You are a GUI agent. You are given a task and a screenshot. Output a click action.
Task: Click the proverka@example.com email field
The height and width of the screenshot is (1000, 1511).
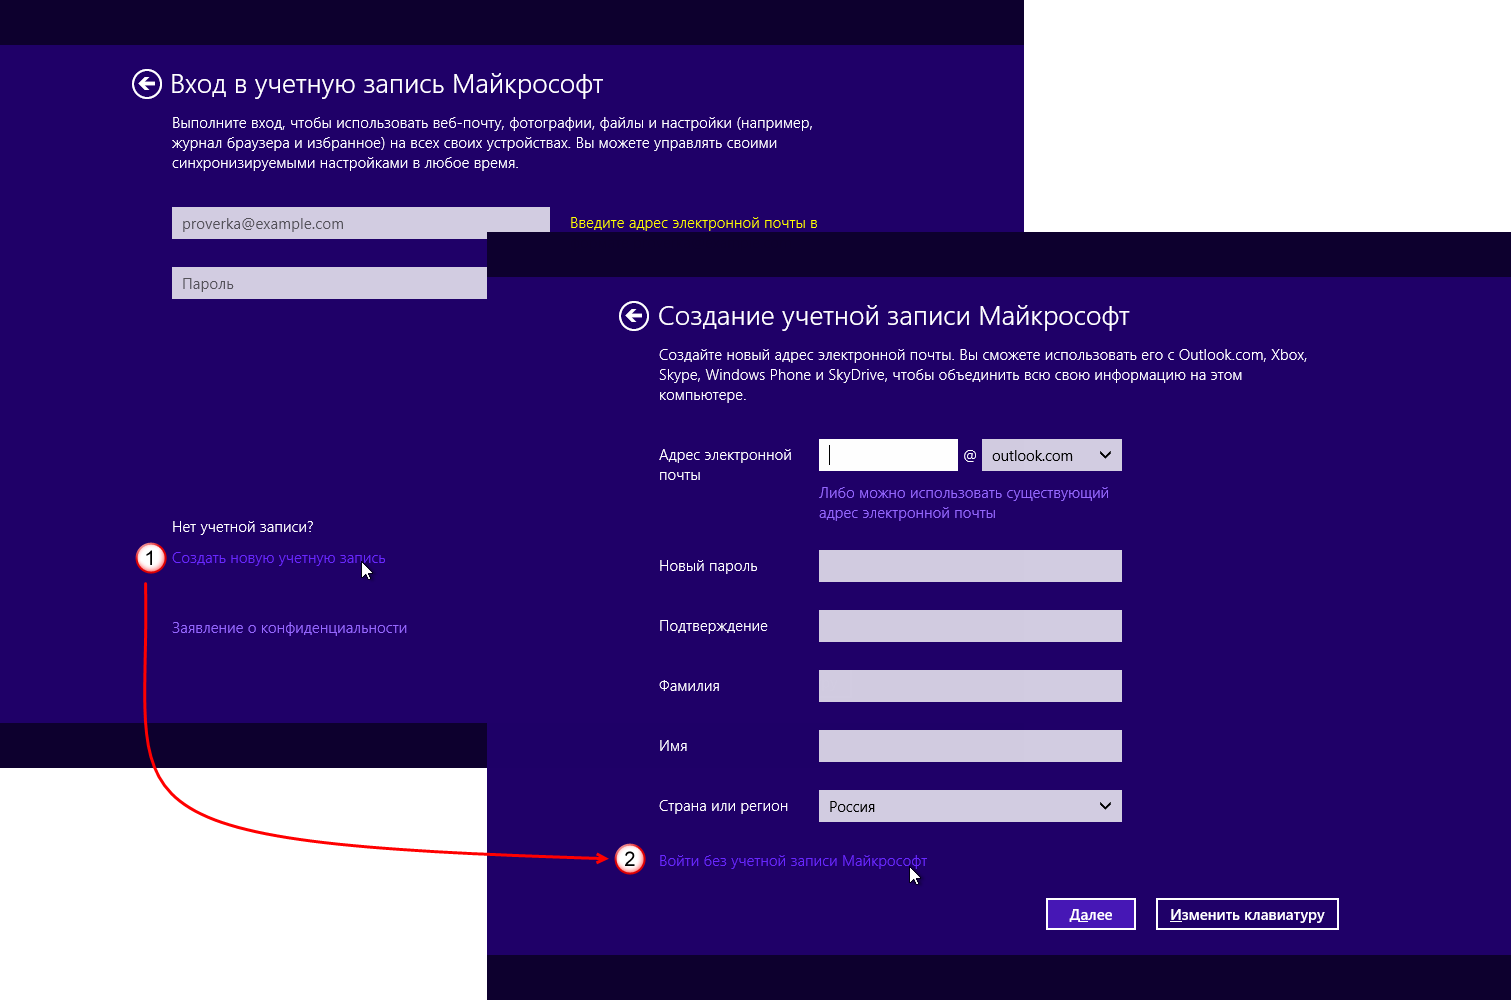[x=361, y=223]
